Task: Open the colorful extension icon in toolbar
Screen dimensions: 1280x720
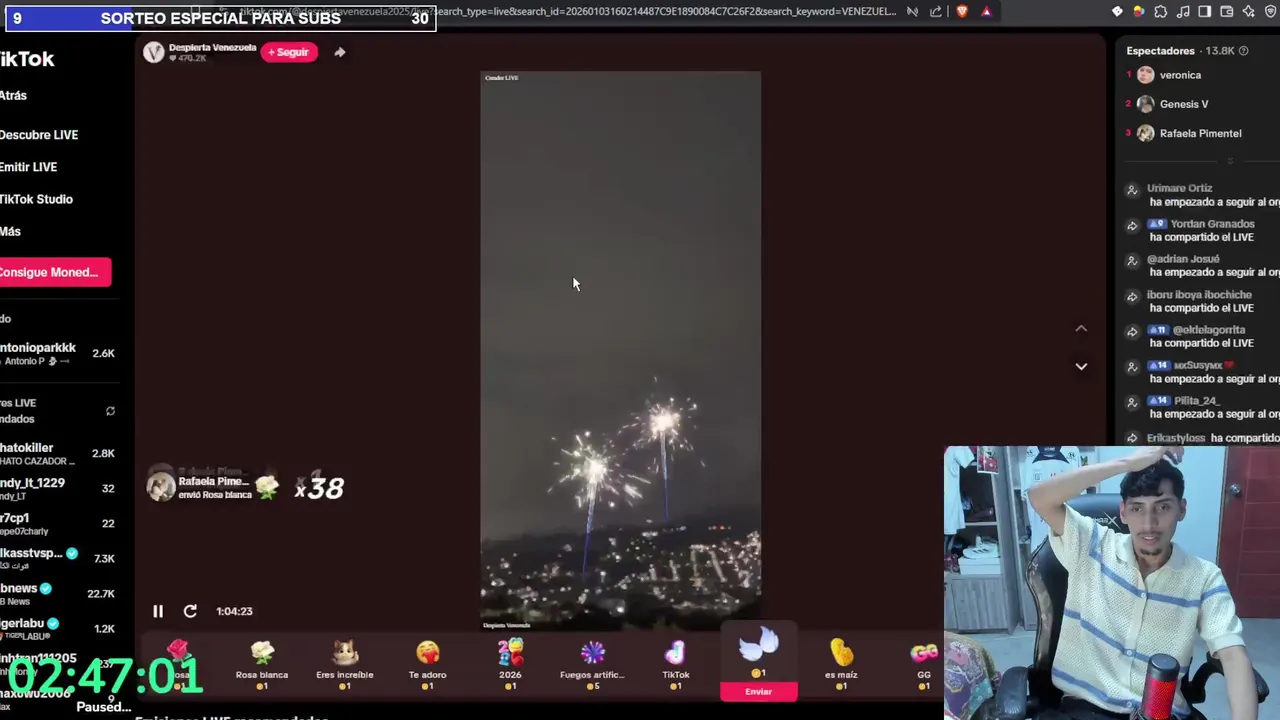Action: 1139,12
